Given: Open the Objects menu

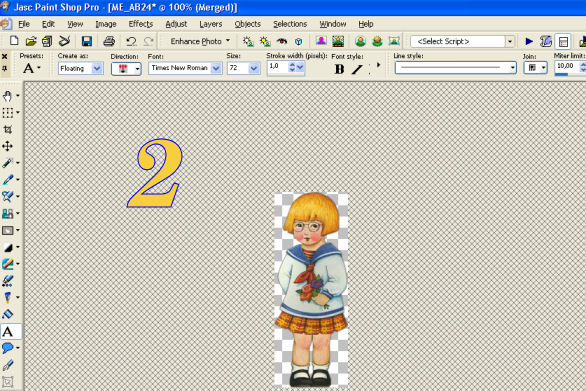Looking at the screenshot, I should (247, 24).
